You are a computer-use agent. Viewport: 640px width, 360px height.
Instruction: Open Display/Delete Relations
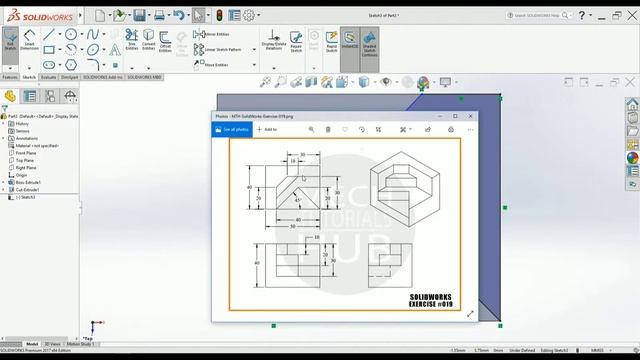click(x=274, y=40)
